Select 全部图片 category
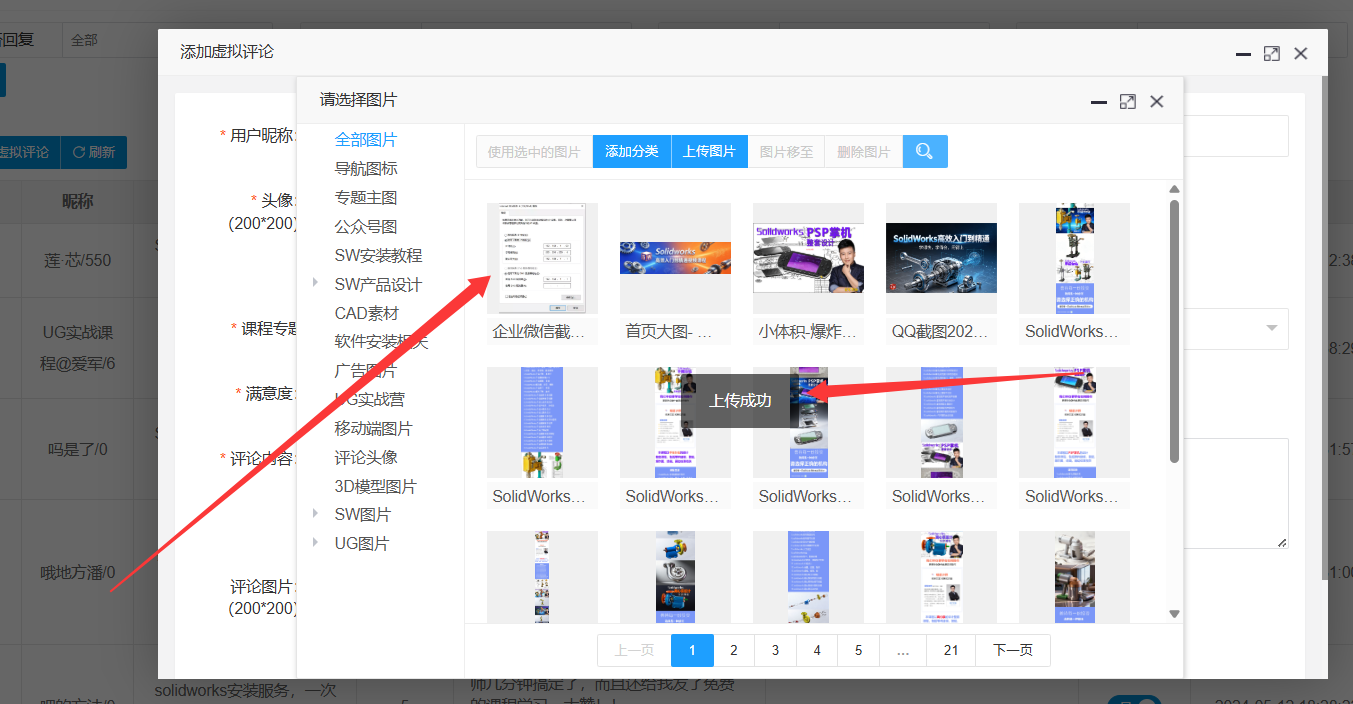The height and width of the screenshot is (704, 1353). pyautogui.click(x=366, y=139)
